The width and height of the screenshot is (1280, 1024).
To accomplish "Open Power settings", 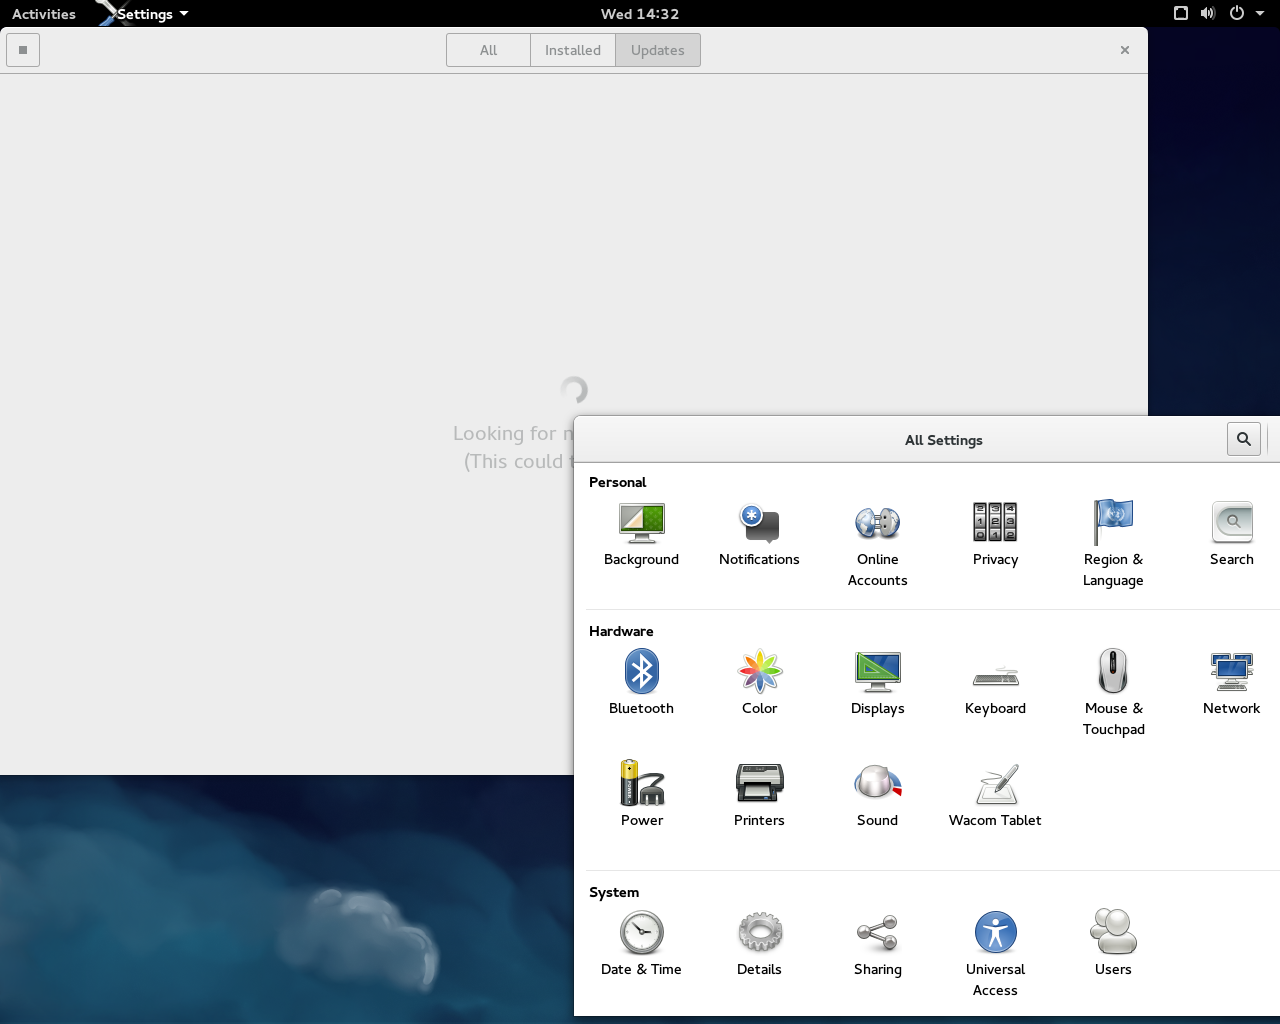I will click(x=641, y=795).
